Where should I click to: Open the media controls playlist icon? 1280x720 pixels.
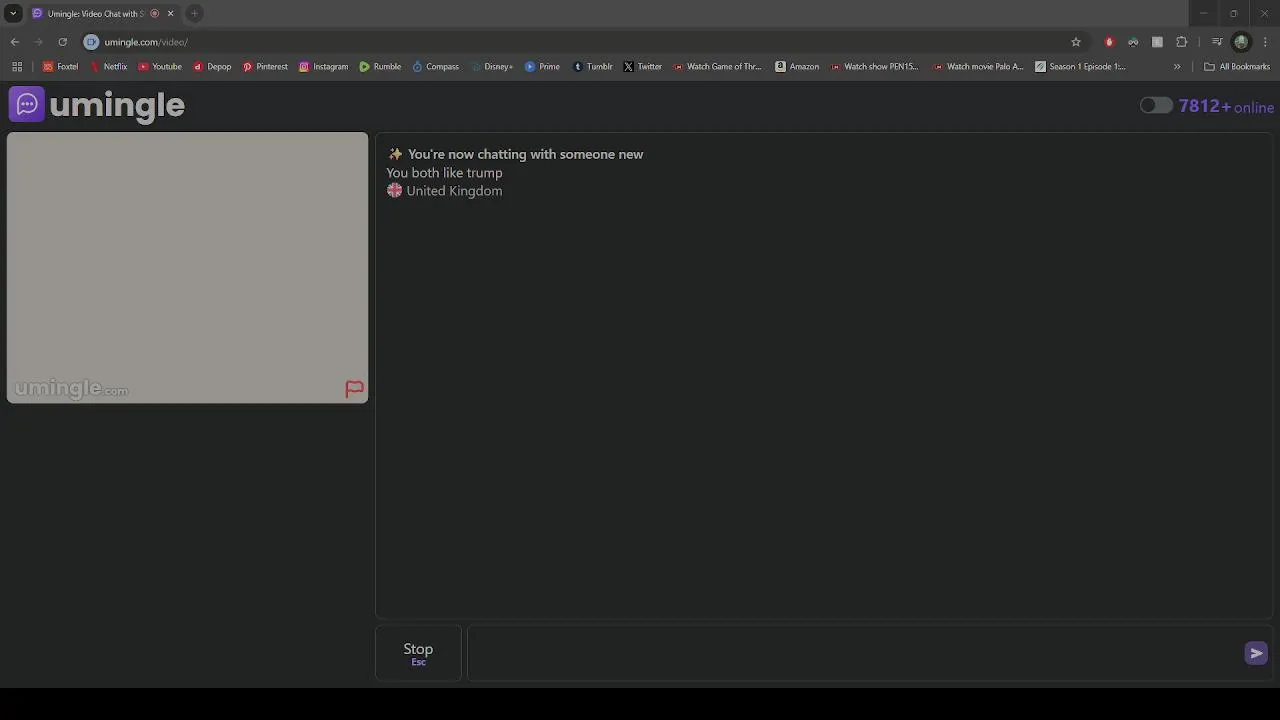[x=1217, y=42]
